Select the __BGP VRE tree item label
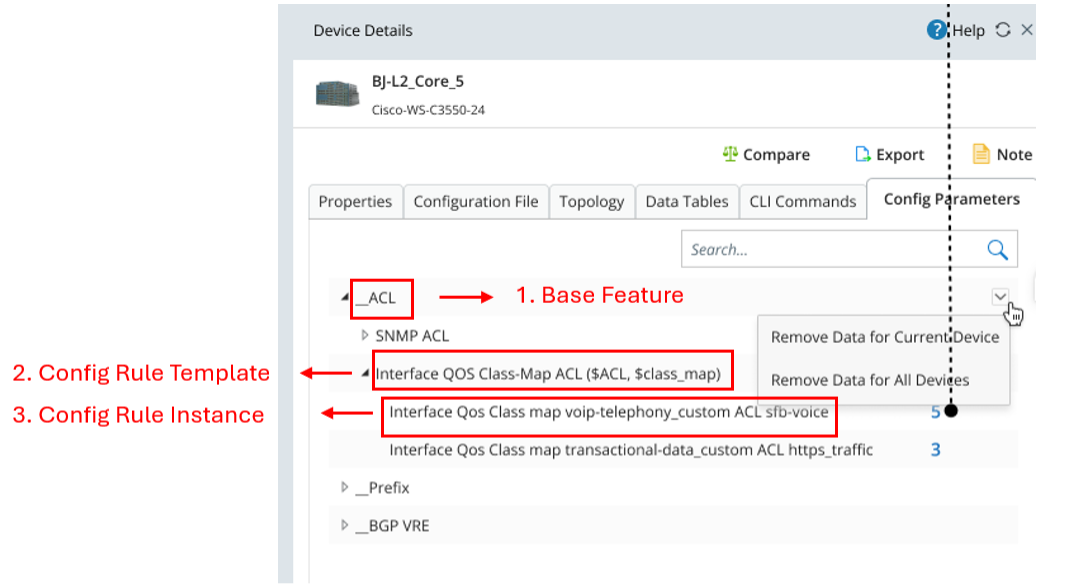The width and height of the screenshot is (1080, 585). coord(392,525)
